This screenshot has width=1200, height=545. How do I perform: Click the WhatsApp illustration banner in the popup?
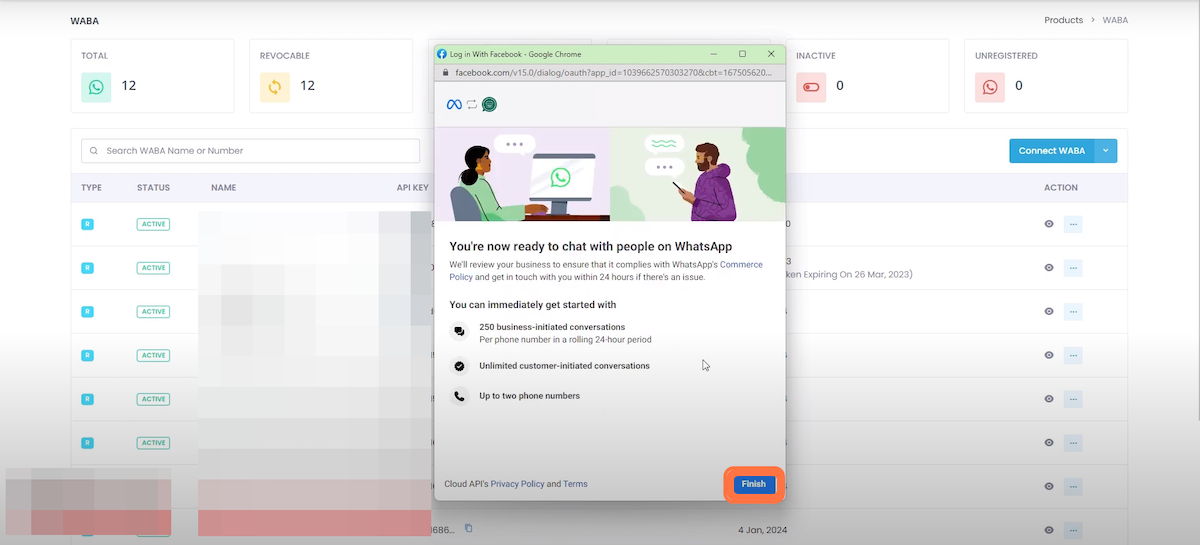point(610,174)
